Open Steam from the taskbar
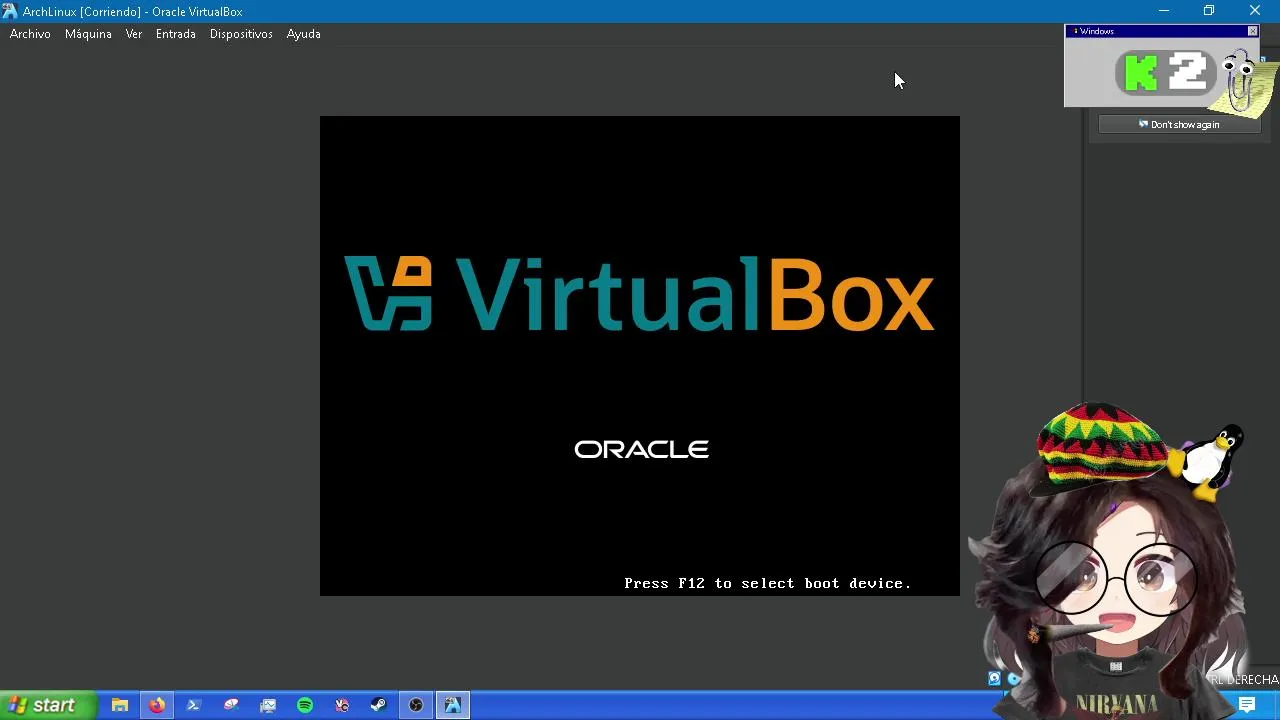 click(379, 705)
